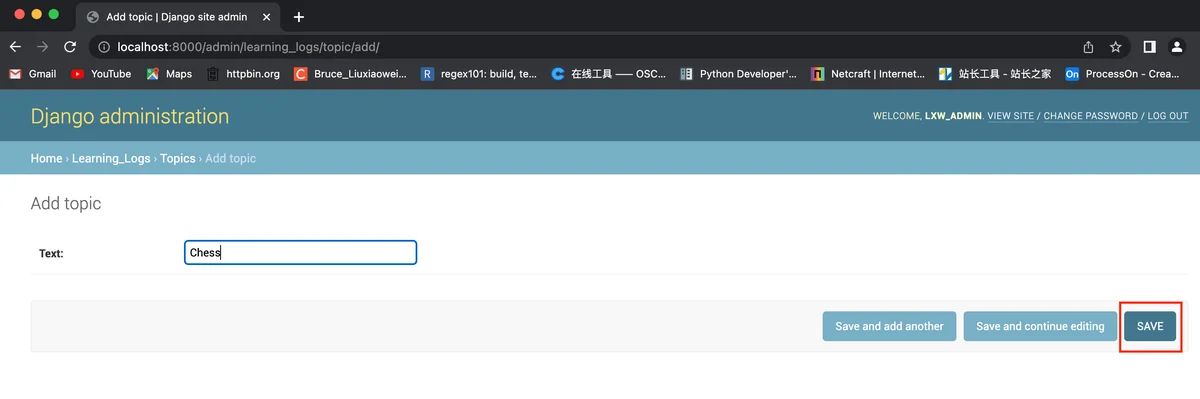Click the VIEW SITE link
The image size is (1200, 399).
1010,116
